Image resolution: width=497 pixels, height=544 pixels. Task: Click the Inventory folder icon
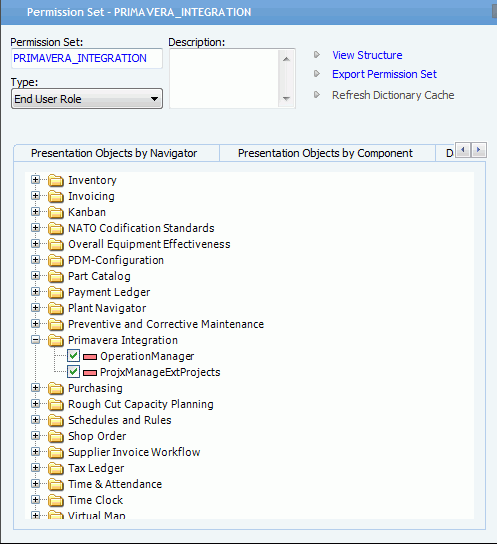pos(56,180)
